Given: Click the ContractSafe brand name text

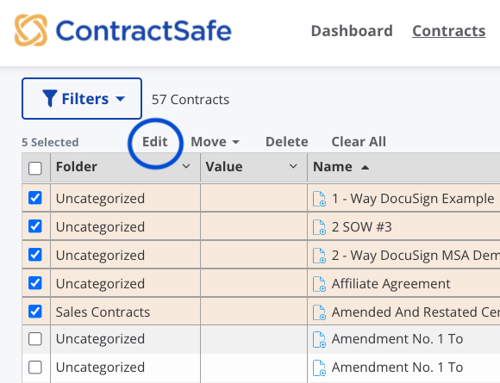Looking at the screenshot, I should (x=143, y=30).
